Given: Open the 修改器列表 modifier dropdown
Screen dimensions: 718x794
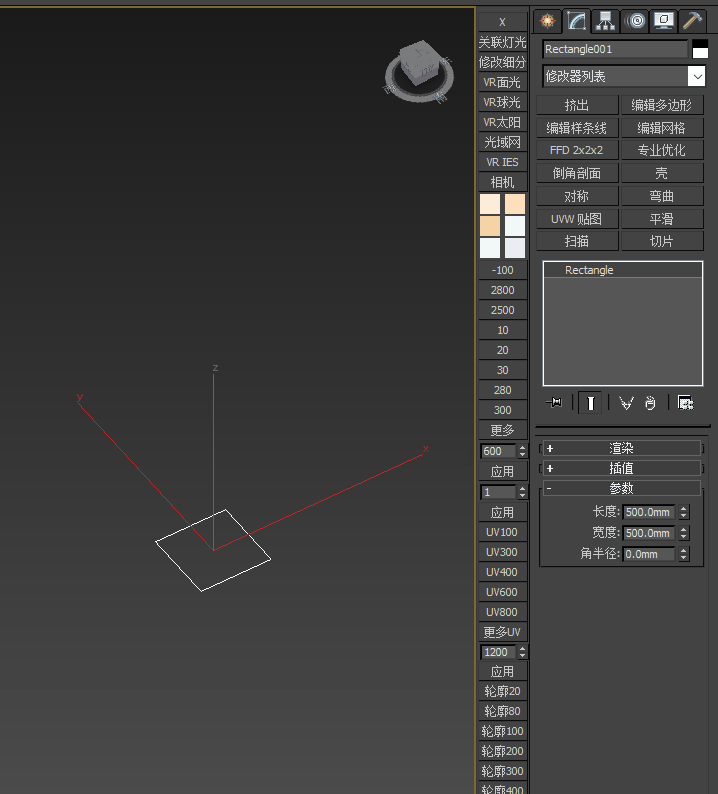Looking at the screenshot, I should coord(623,76).
